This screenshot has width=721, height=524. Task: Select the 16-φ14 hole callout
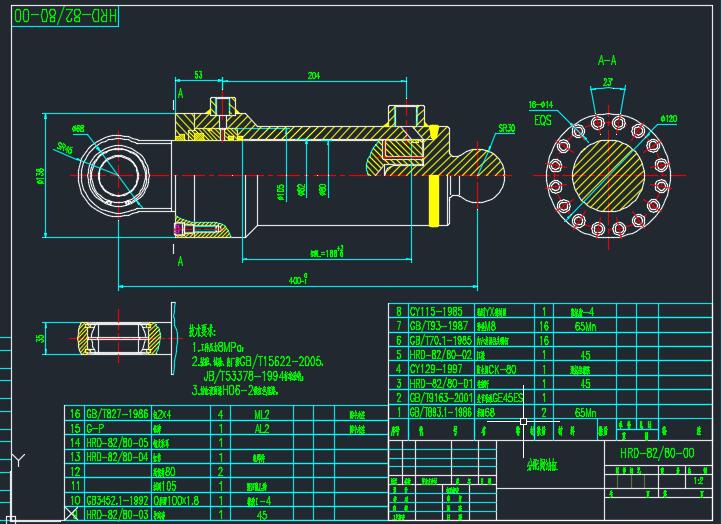pyautogui.click(x=541, y=105)
